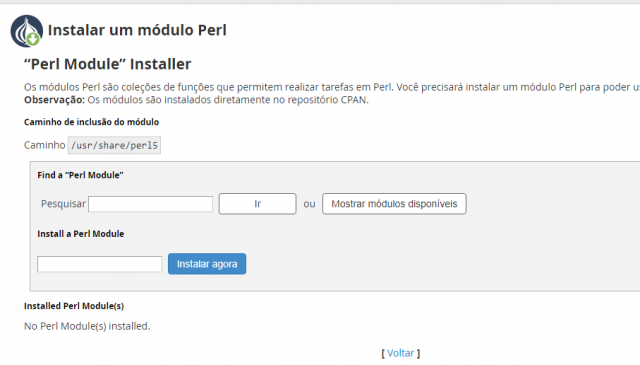Click the Ir search button
This screenshot has height=365, width=640.
[x=258, y=204]
